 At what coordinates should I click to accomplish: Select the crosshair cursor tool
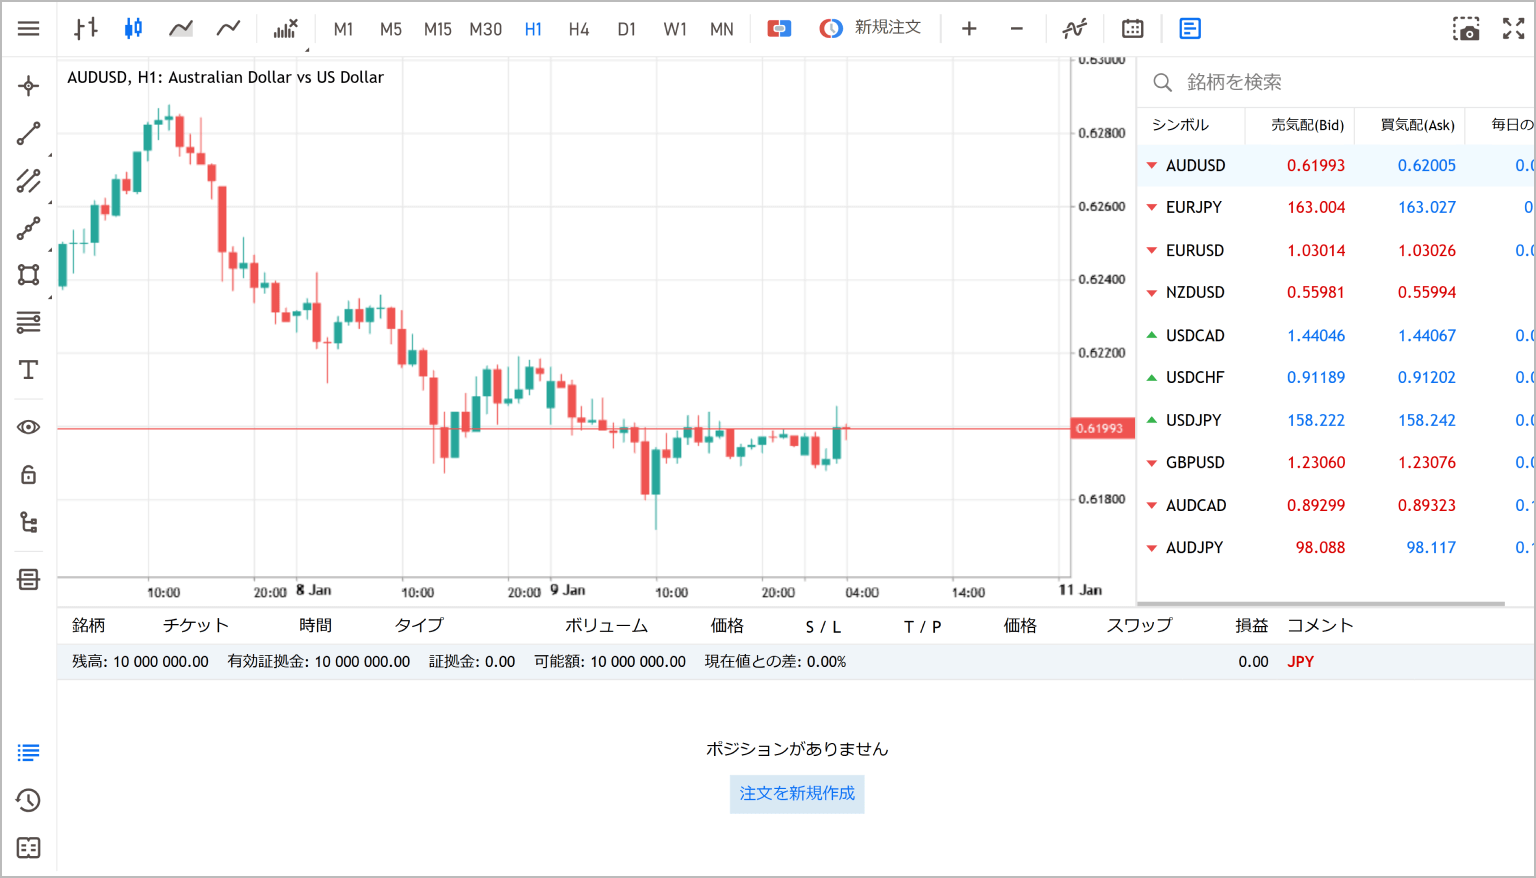tap(29, 86)
